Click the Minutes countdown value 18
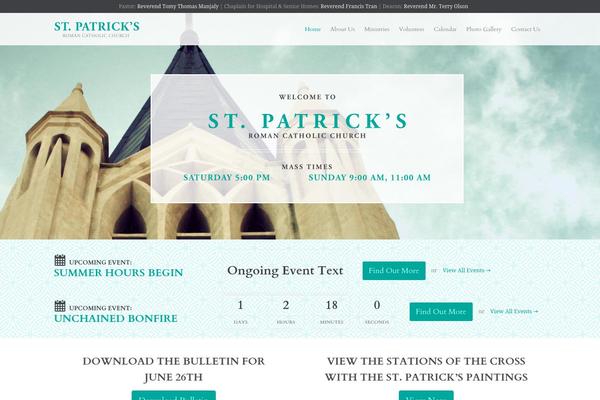The width and height of the screenshot is (600, 400). click(x=331, y=305)
